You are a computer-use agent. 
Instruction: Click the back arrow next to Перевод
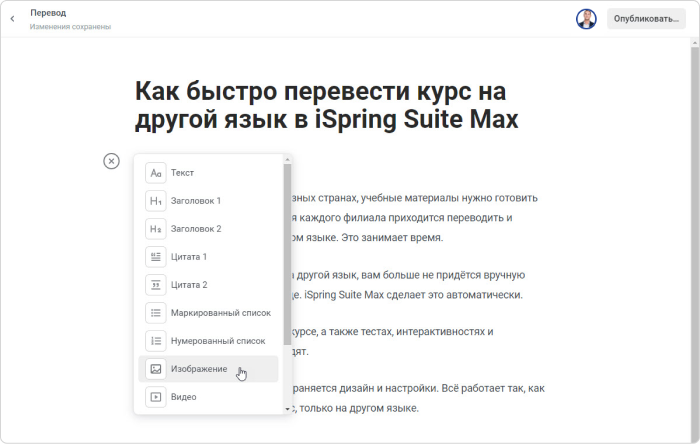click(12, 19)
